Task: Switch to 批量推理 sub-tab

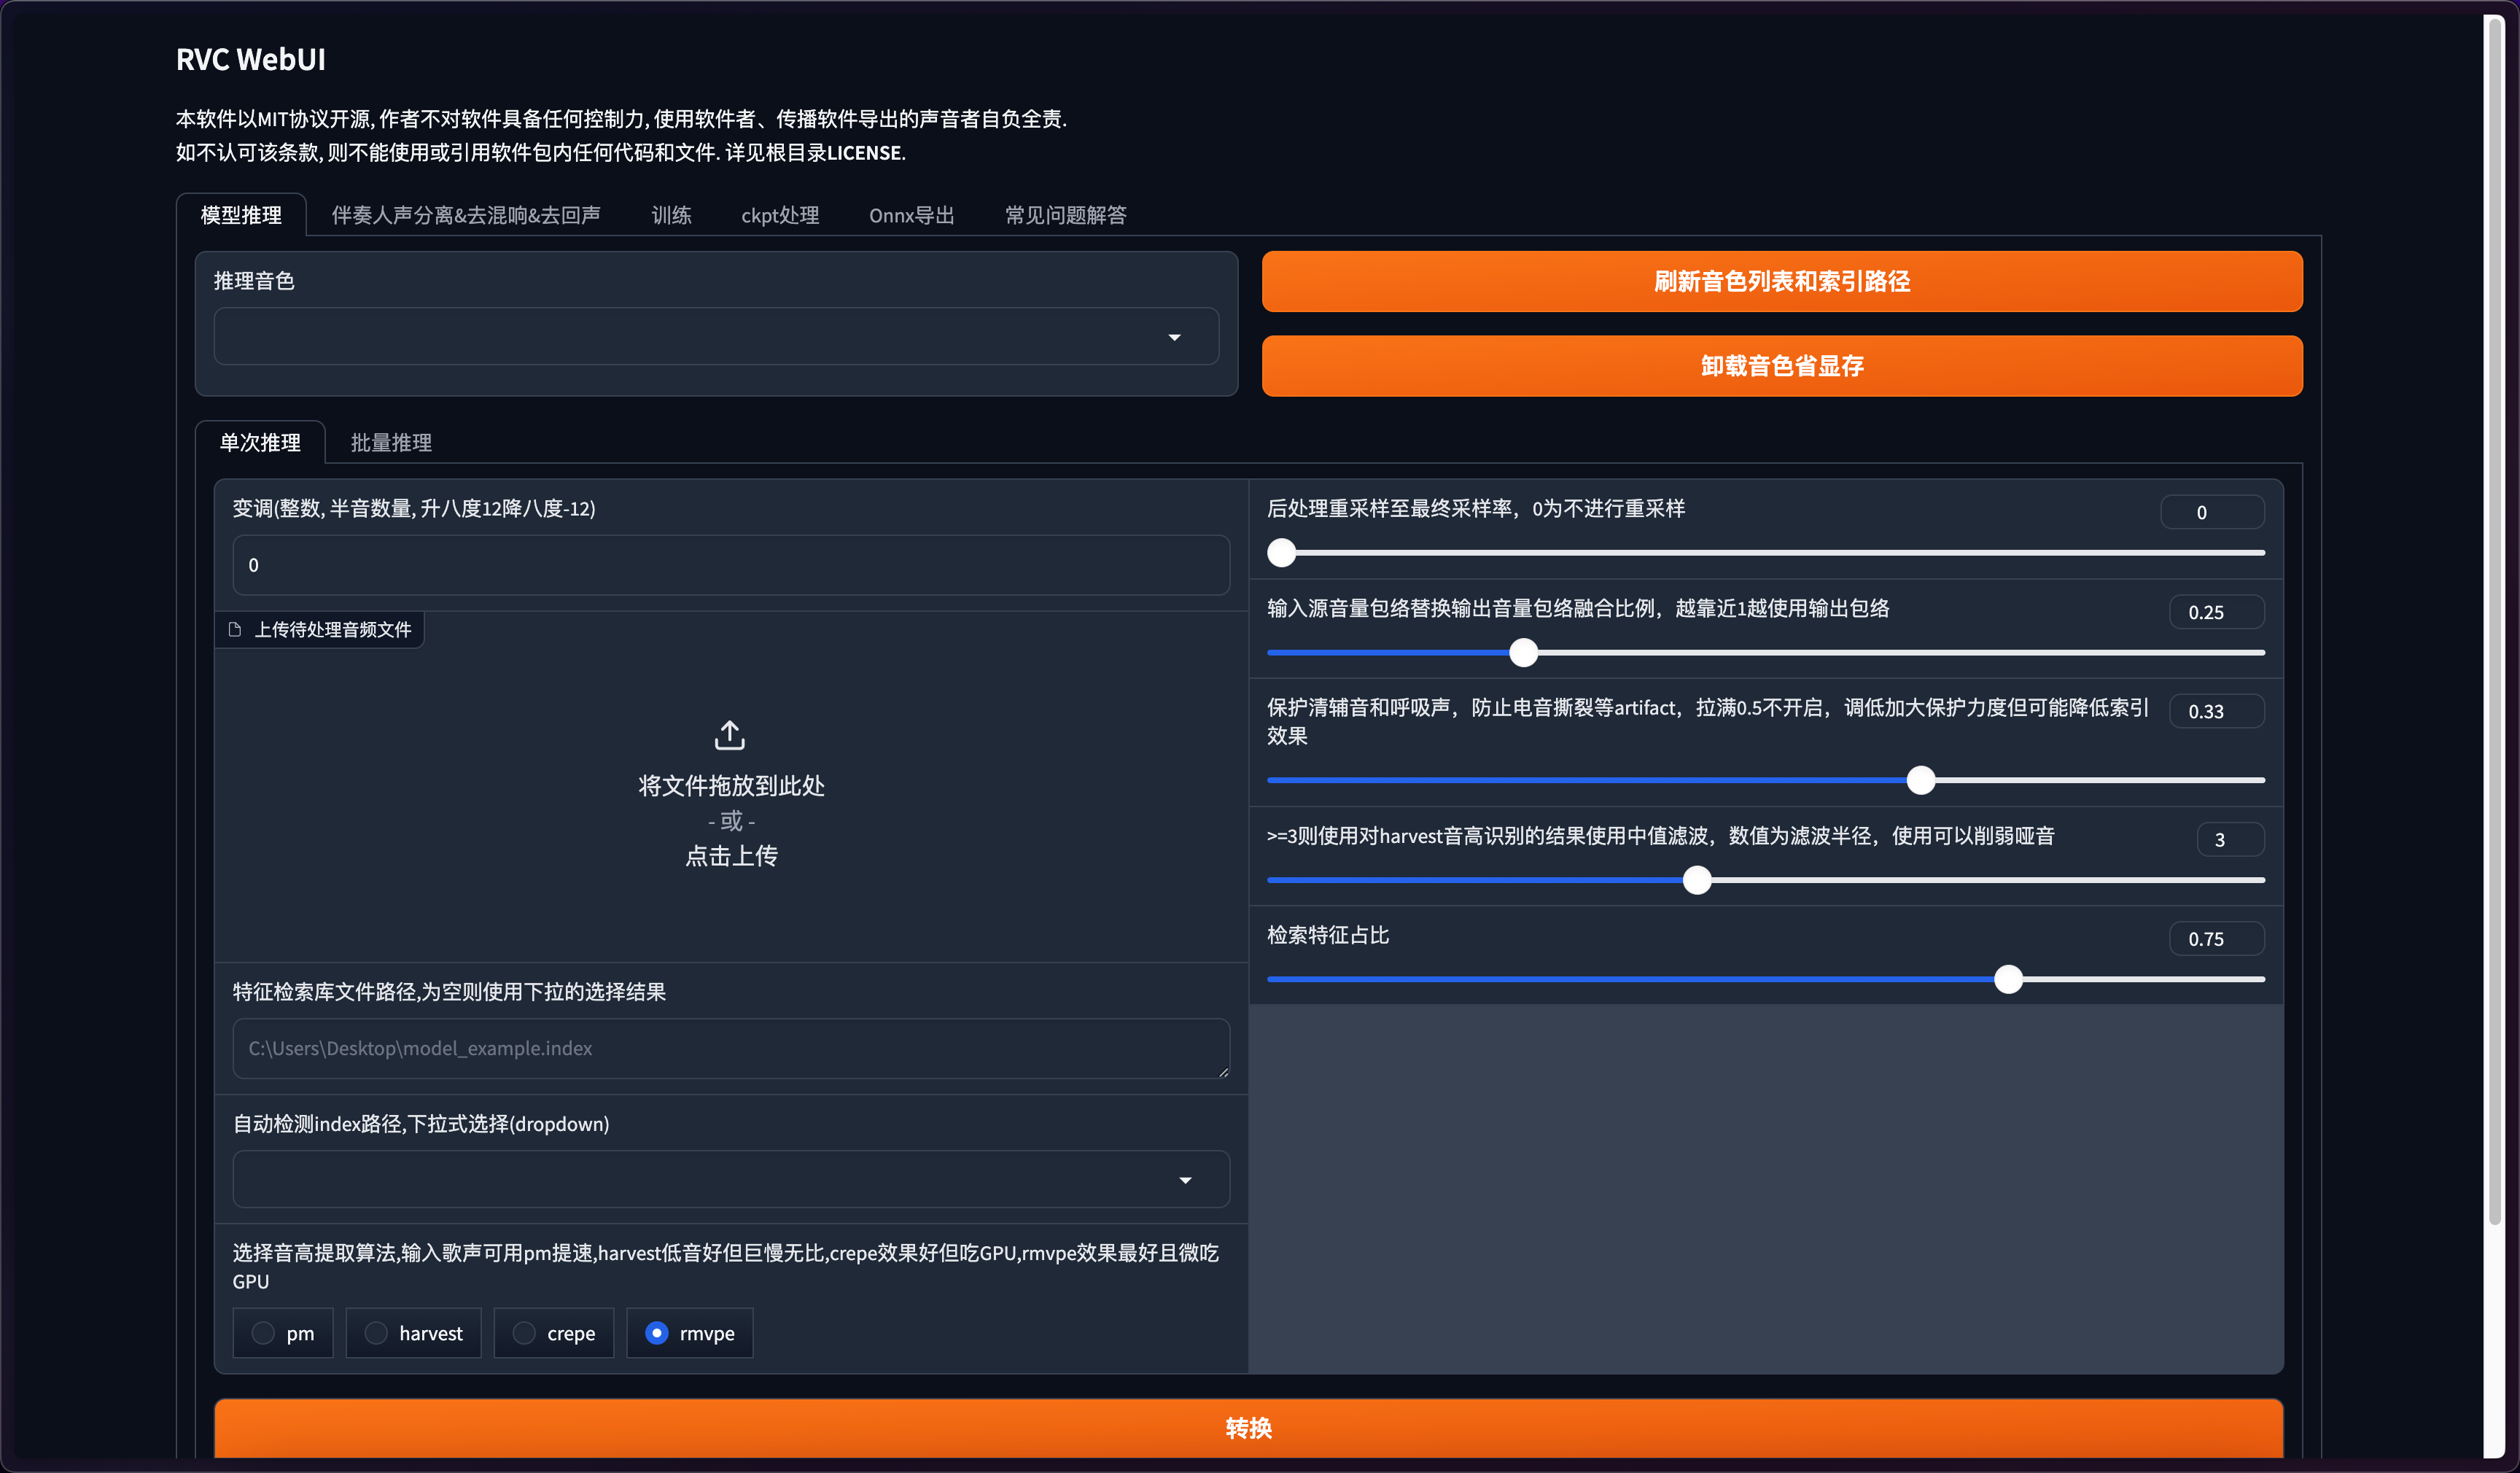Action: (x=391, y=442)
